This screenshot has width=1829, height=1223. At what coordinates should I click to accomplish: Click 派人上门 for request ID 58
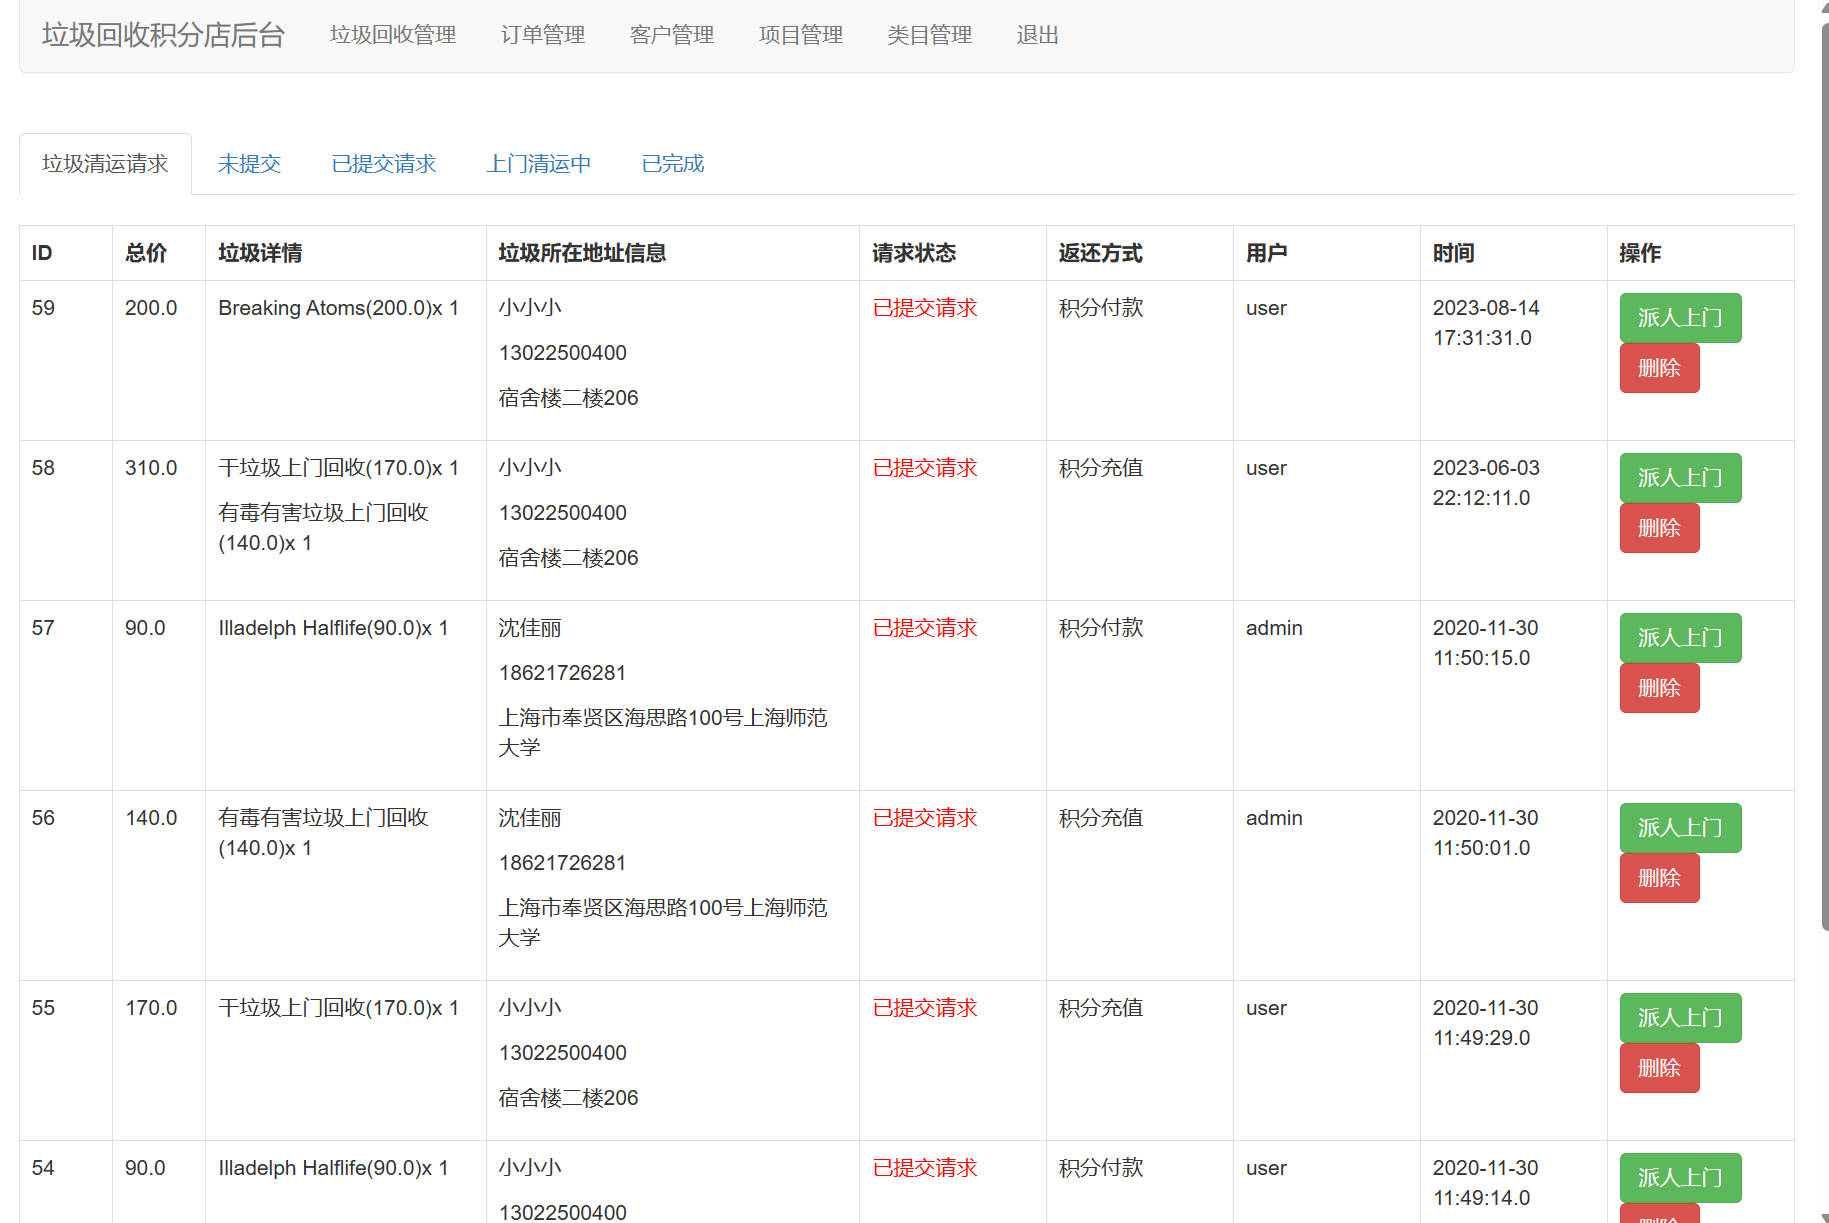tap(1679, 477)
